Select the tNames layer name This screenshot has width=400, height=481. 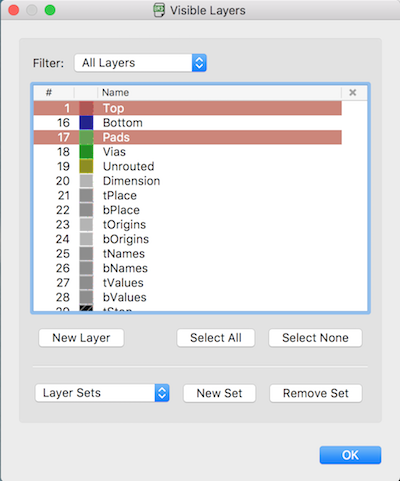pyautogui.click(x=124, y=254)
